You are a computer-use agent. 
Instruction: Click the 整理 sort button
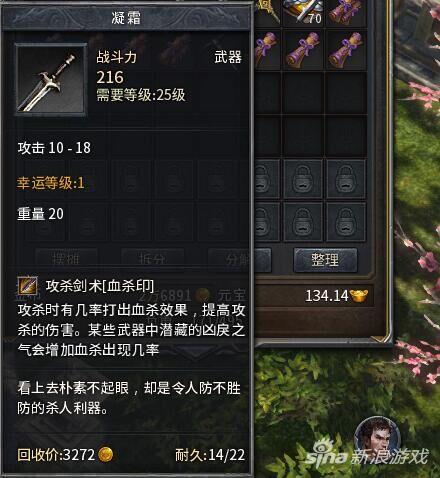(x=325, y=260)
